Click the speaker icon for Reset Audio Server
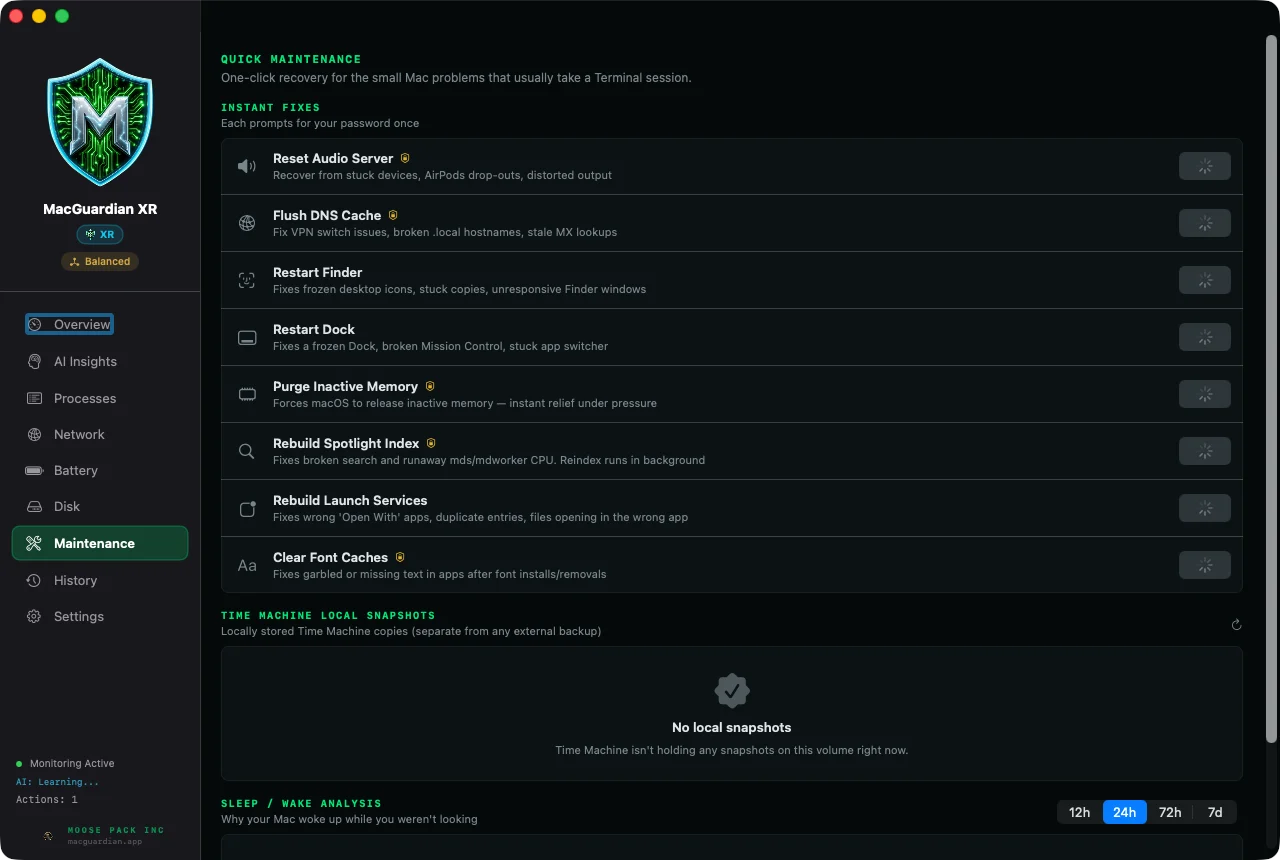1280x860 pixels. coord(247,166)
